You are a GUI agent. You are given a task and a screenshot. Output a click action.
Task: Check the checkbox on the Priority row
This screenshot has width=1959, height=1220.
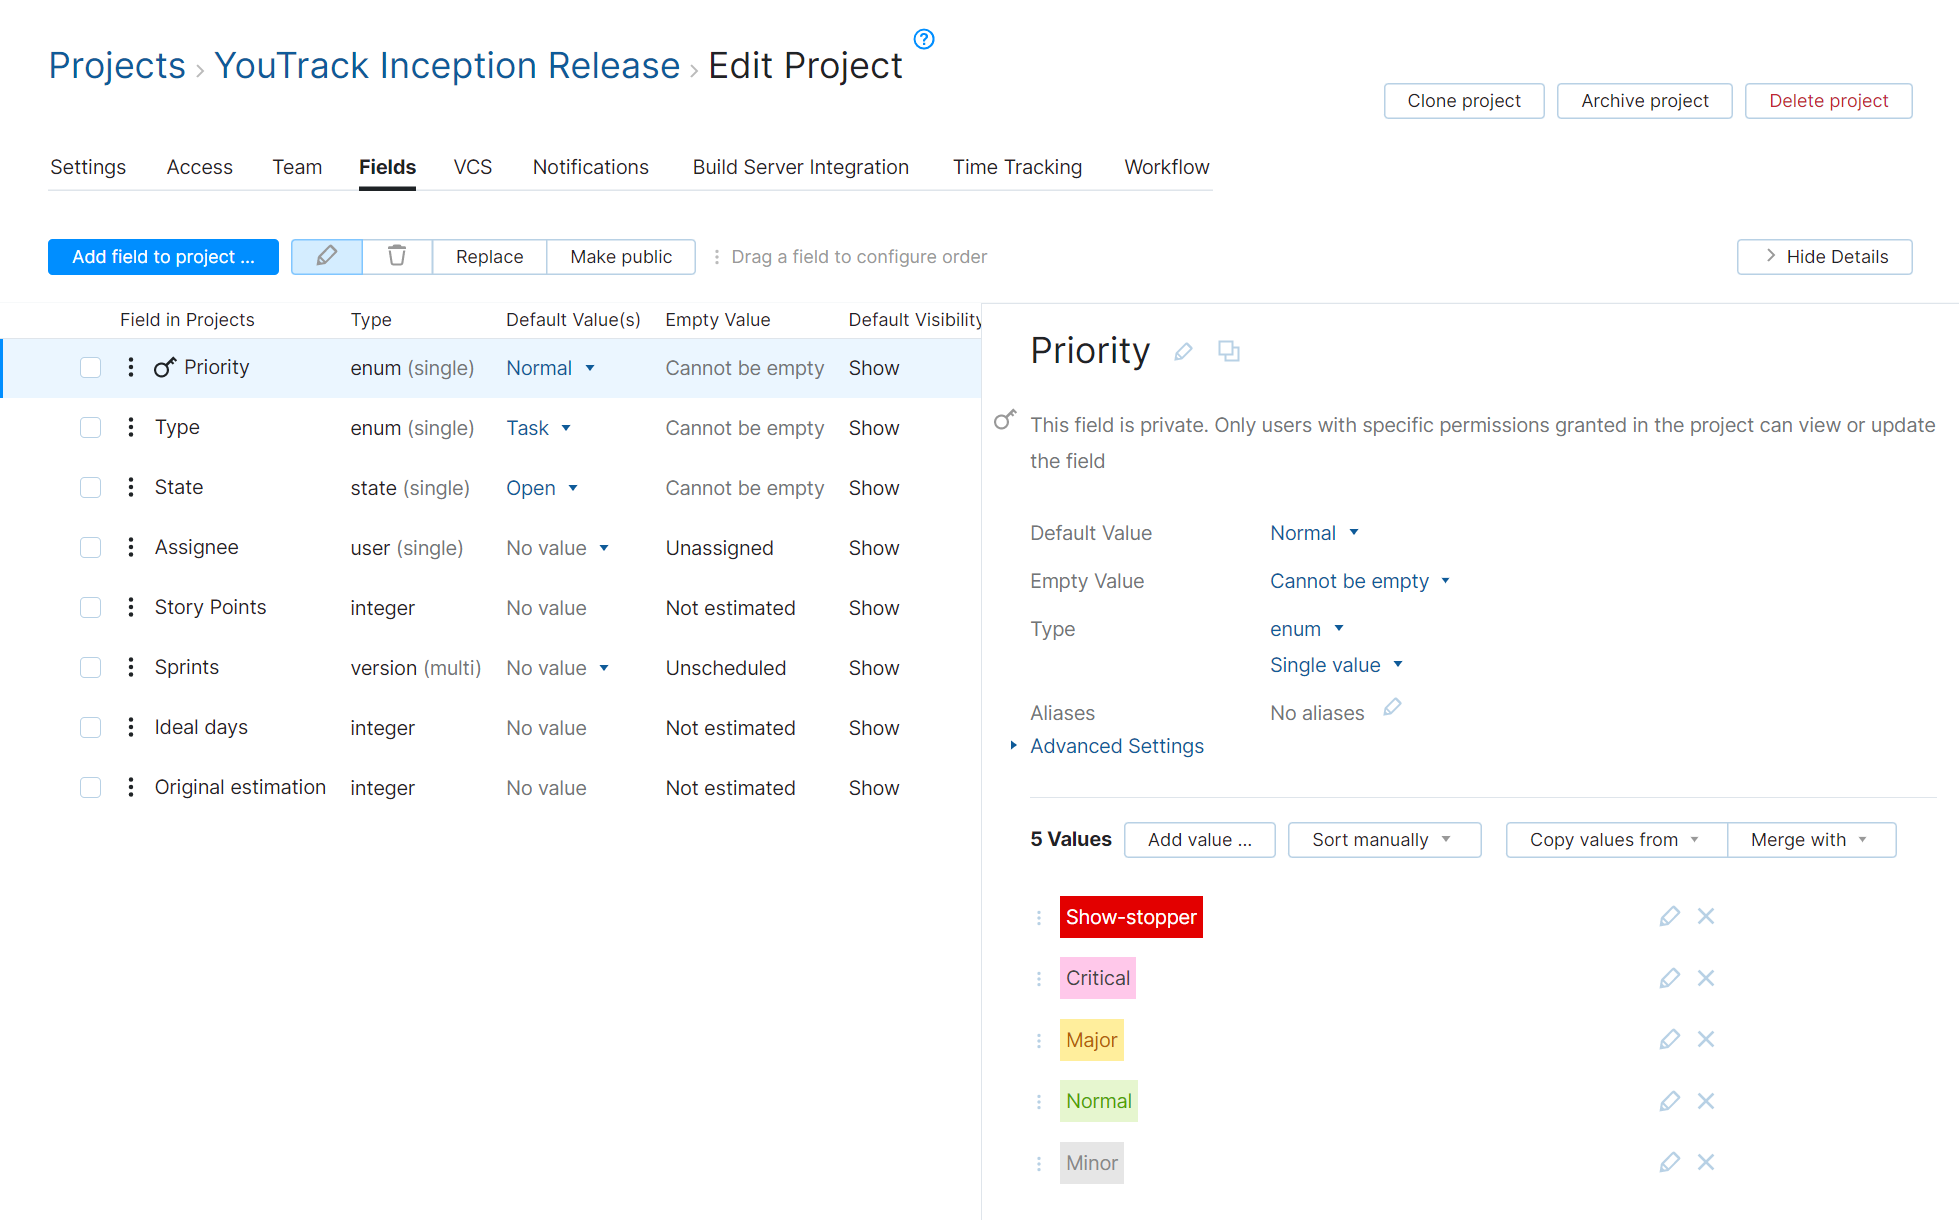tap(90, 367)
